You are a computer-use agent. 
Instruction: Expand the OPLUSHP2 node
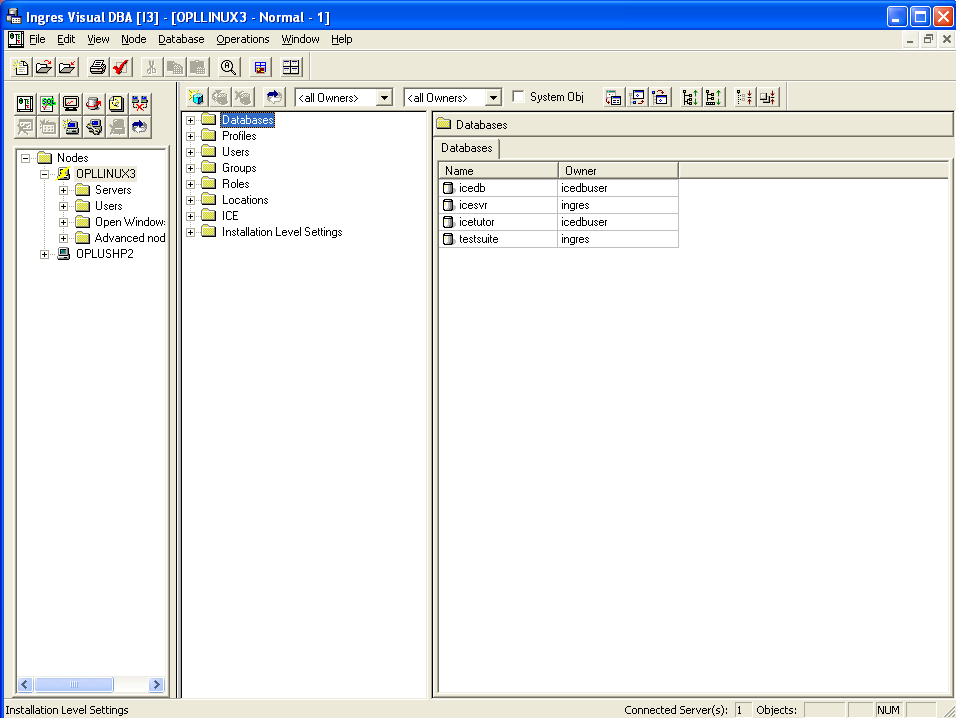pos(45,254)
